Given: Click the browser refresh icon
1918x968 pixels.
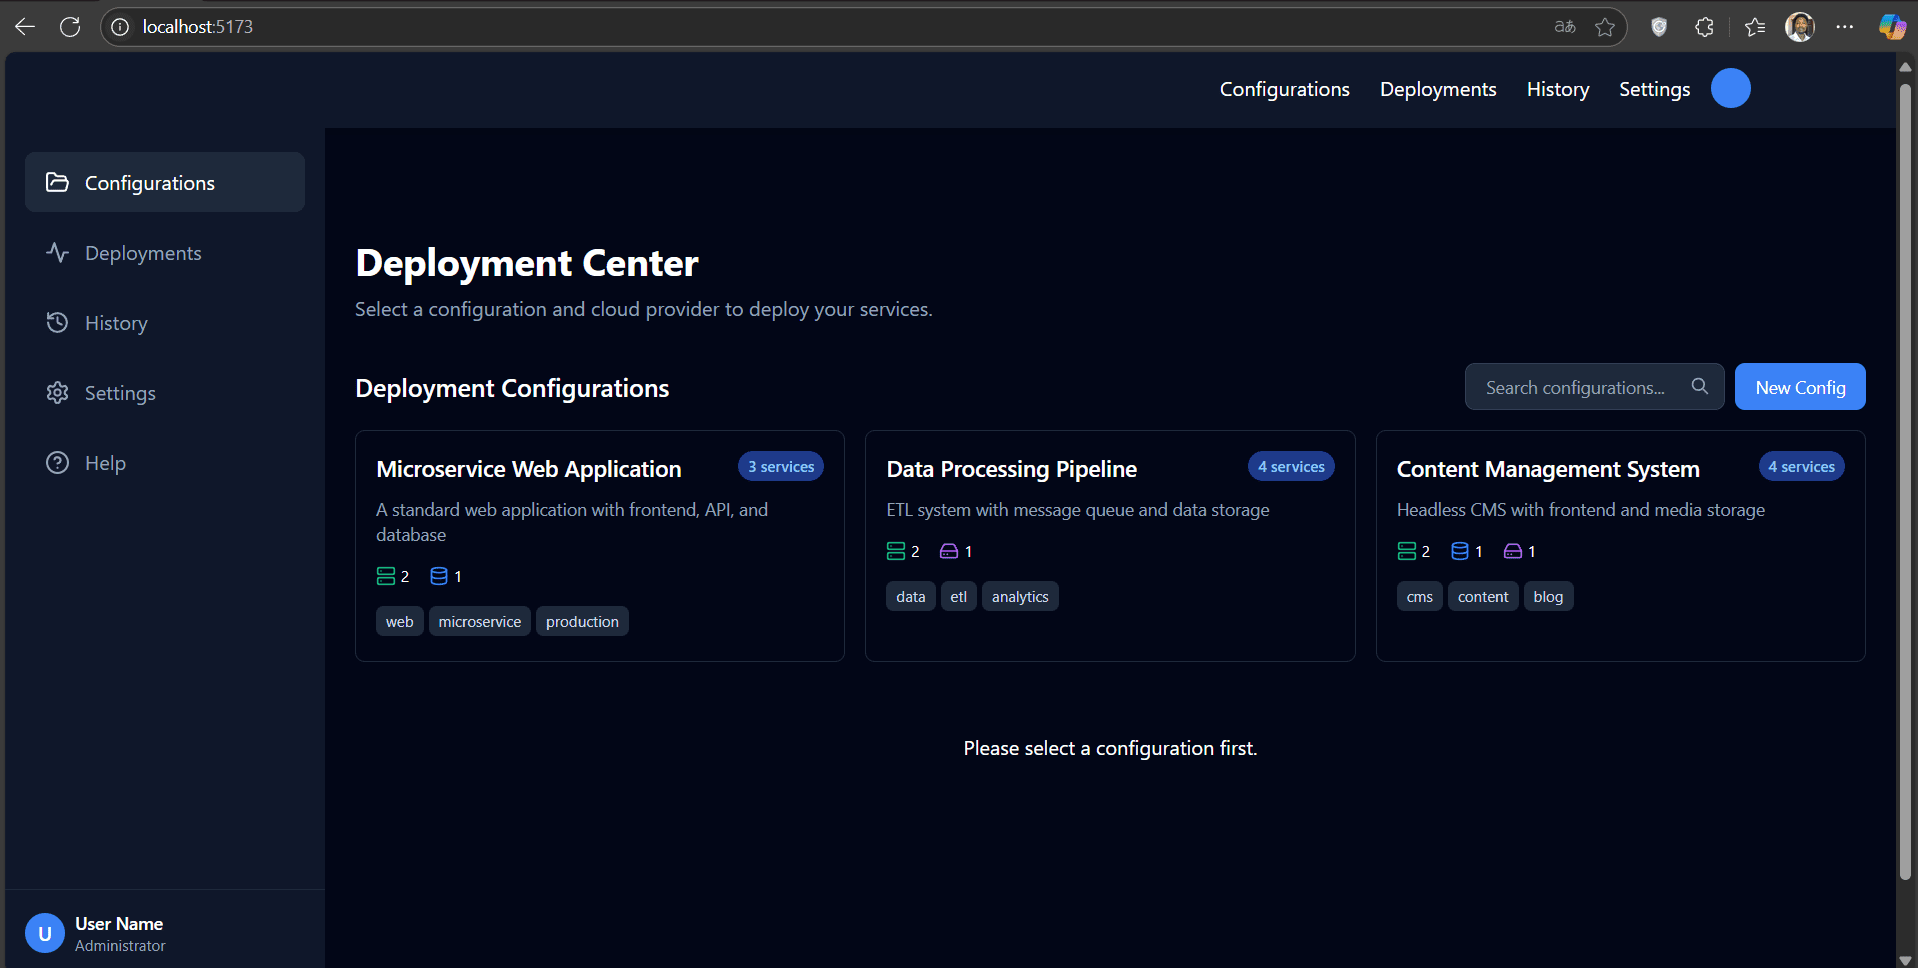Looking at the screenshot, I should tap(70, 27).
